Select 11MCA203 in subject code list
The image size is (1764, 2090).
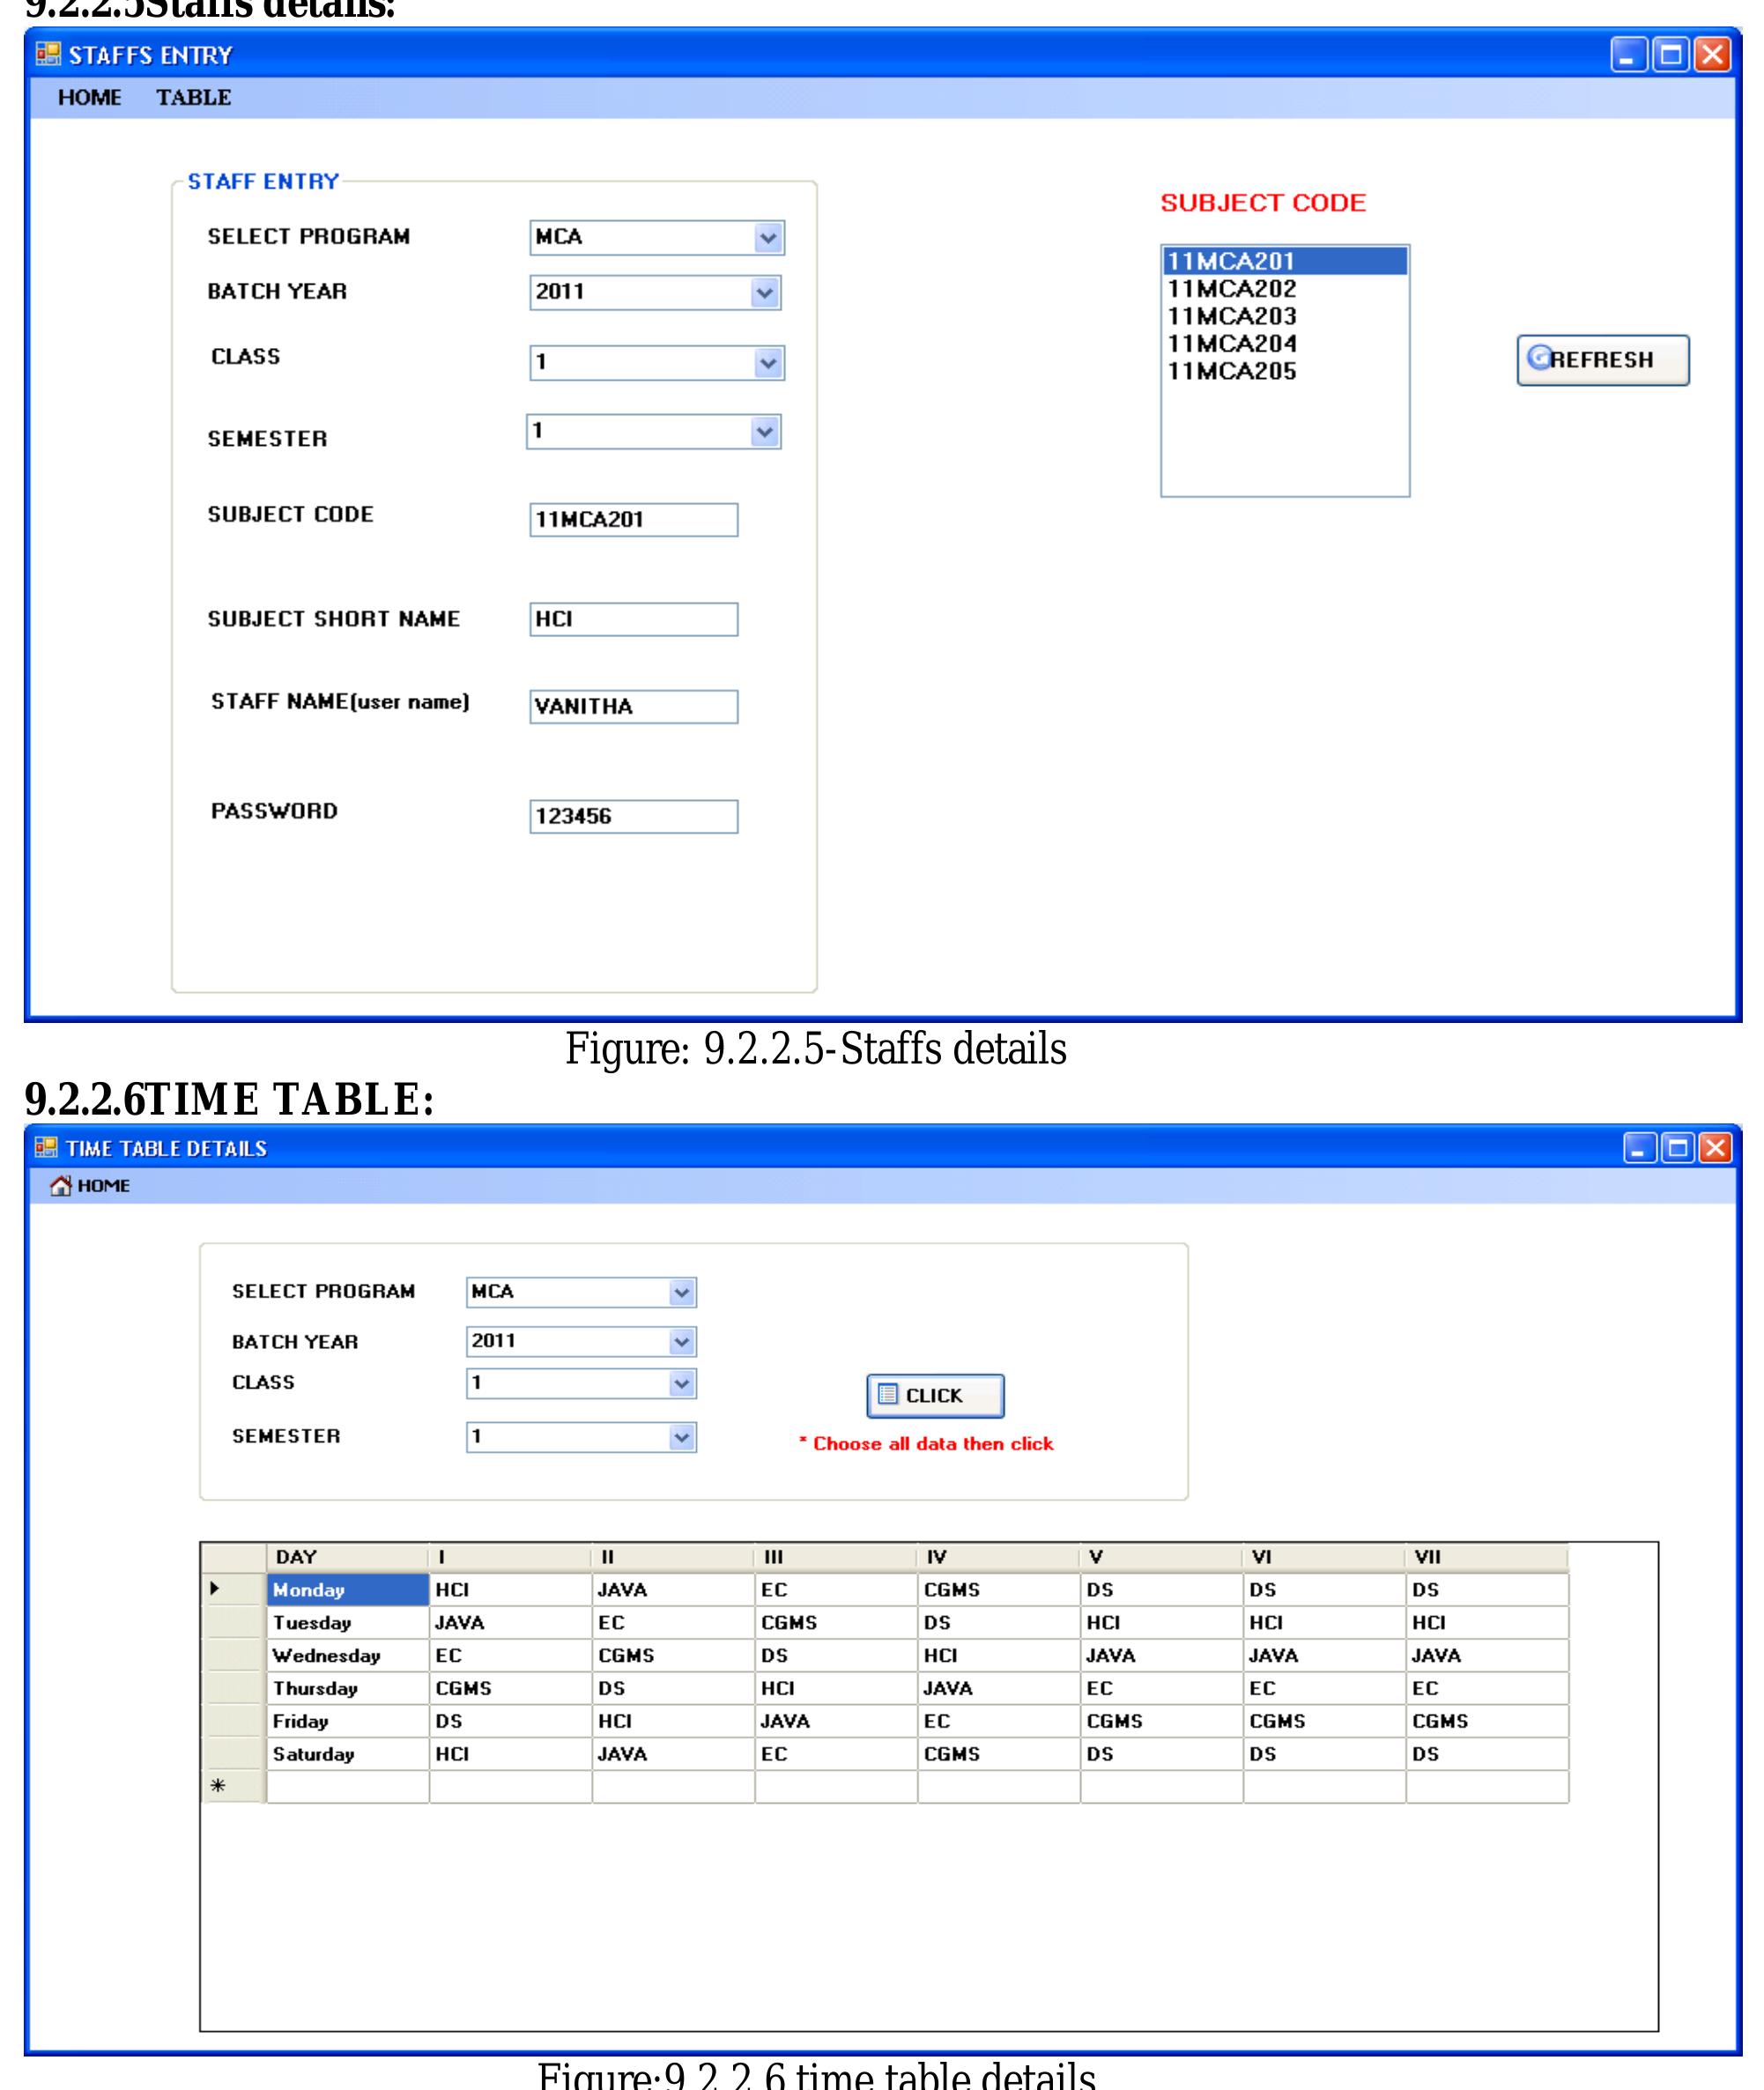1285,316
